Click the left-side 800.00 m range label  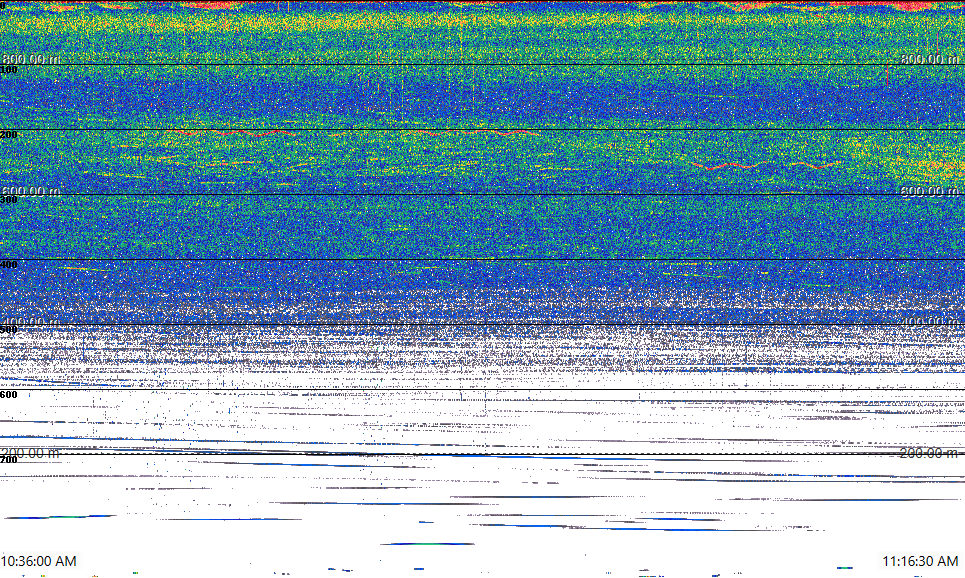31,58
